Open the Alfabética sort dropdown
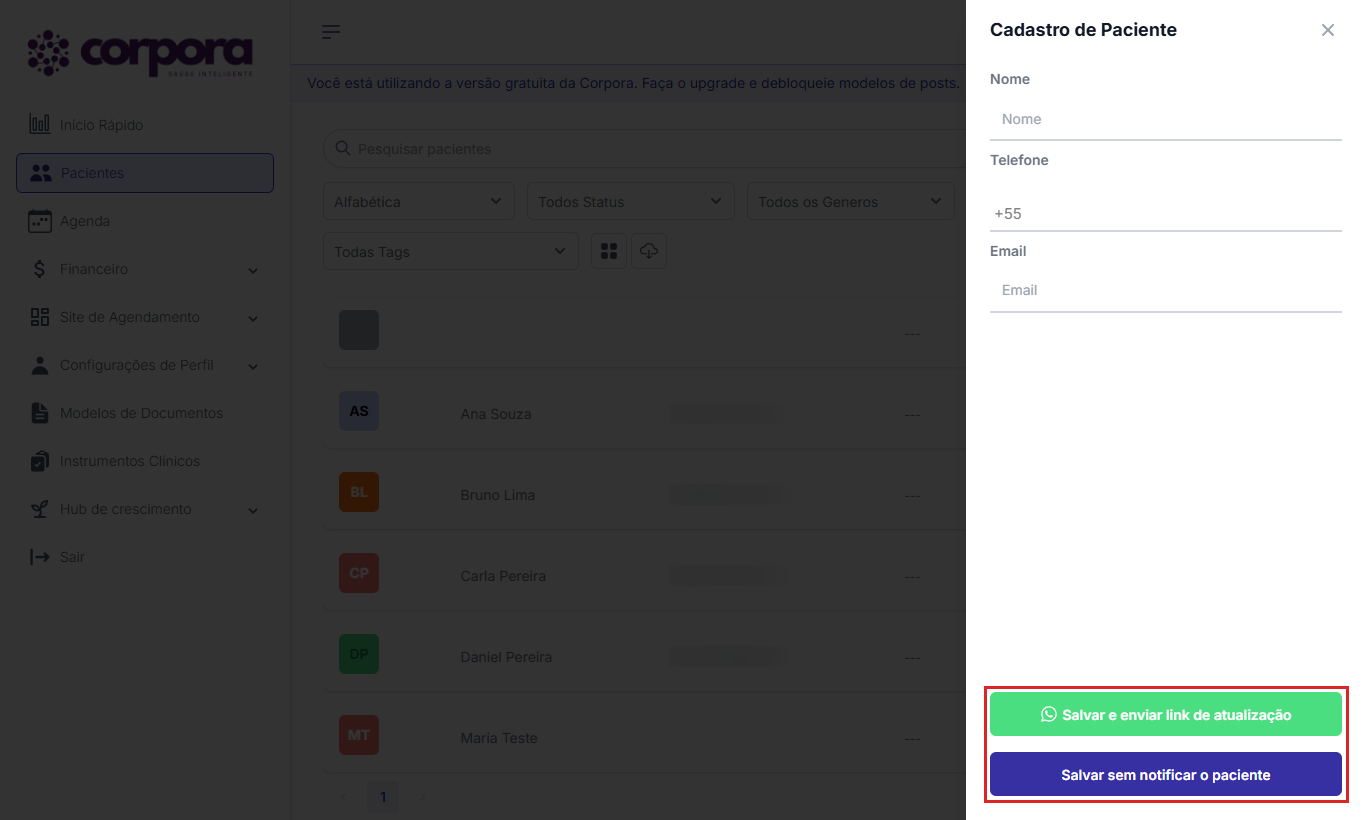This screenshot has width=1366, height=820. [419, 201]
